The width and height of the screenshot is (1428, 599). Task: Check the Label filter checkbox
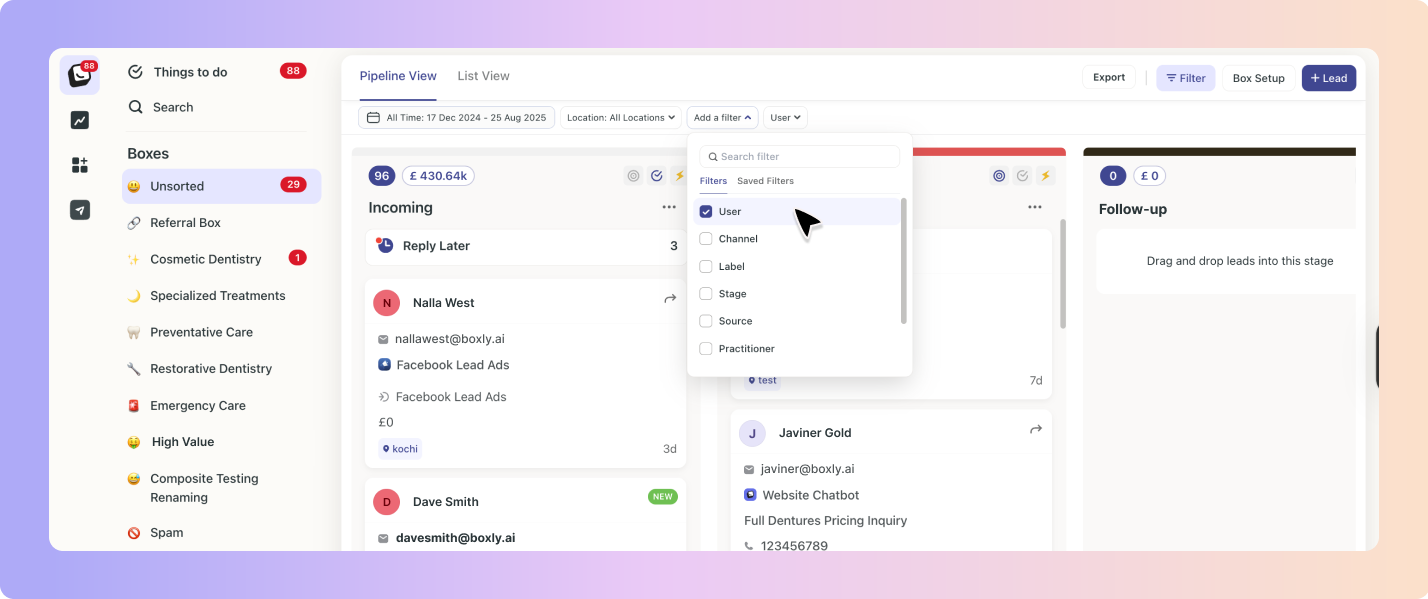point(706,267)
